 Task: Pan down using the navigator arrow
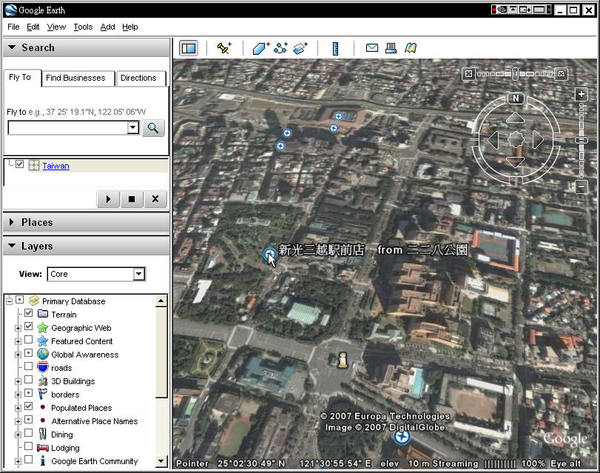pyautogui.click(x=515, y=162)
